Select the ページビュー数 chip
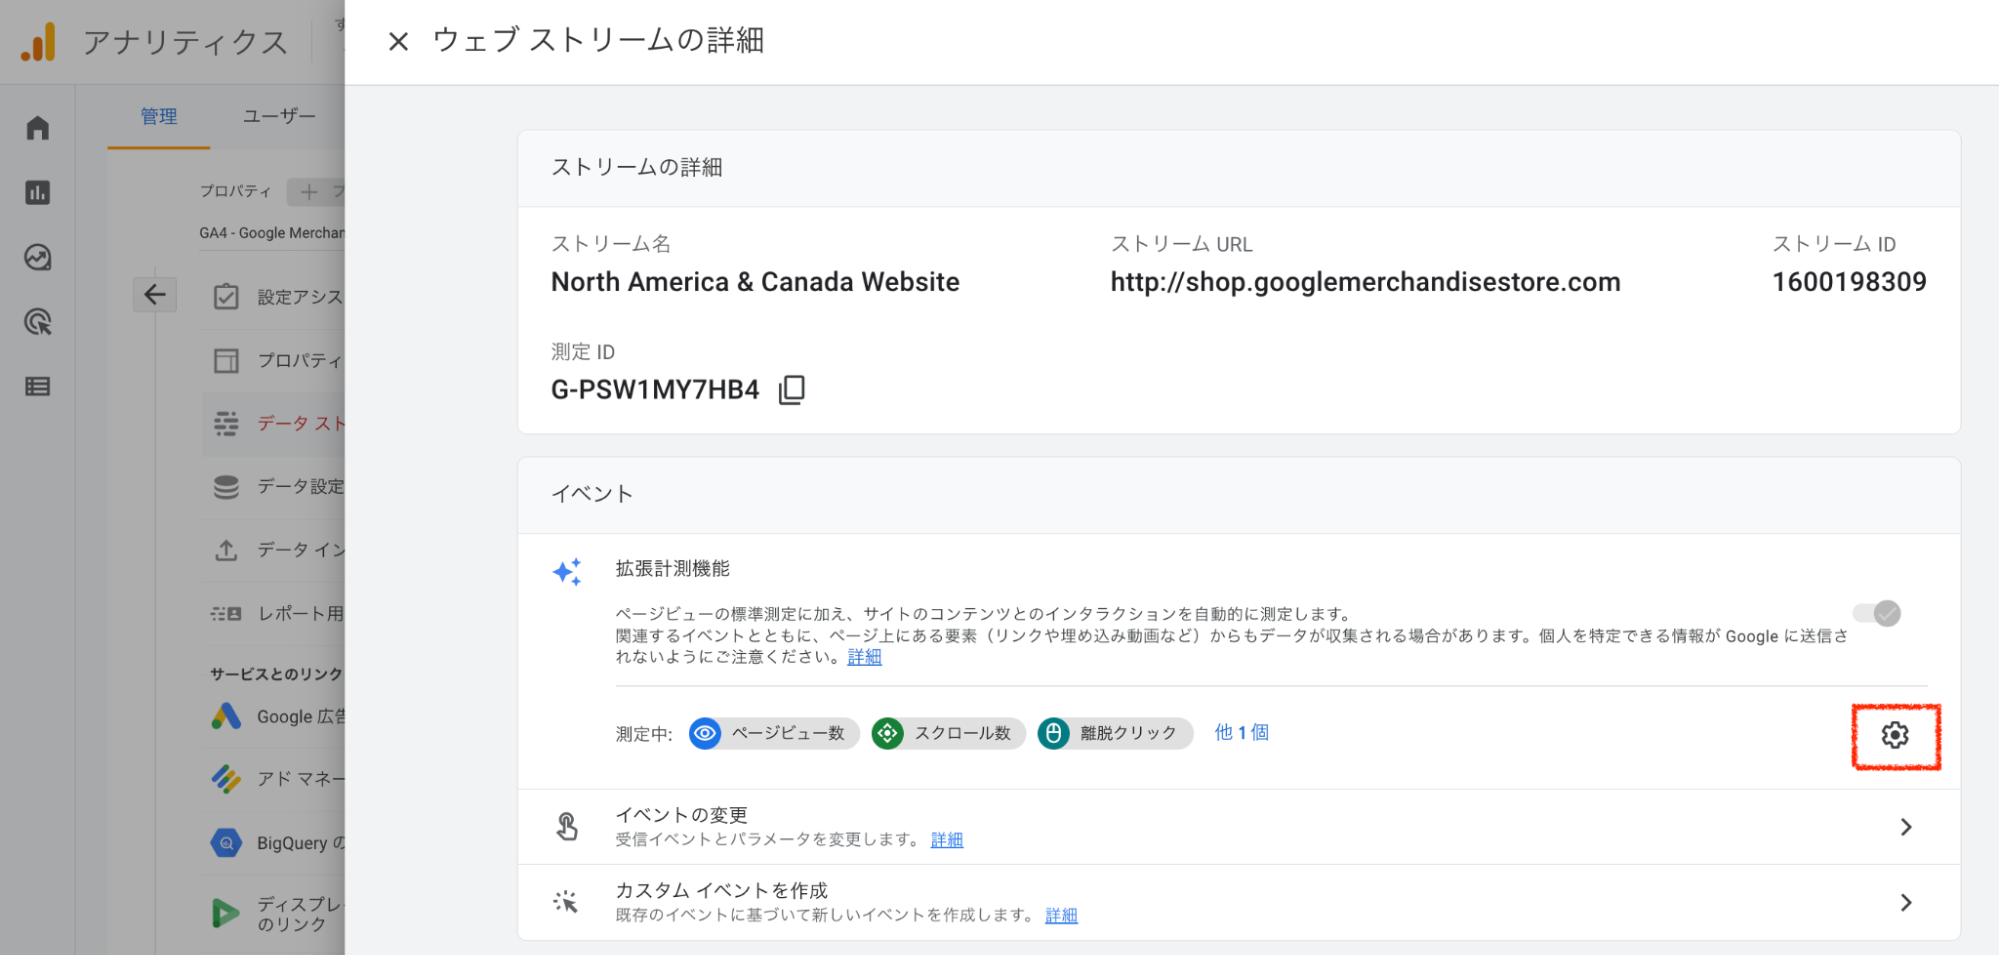1999x955 pixels. point(774,733)
